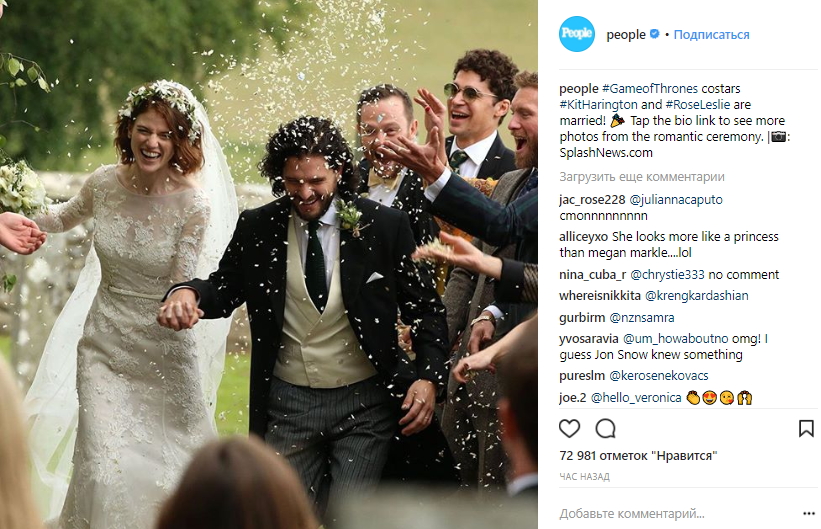Open the People profile avatar
This screenshot has height=529, width=821.
click(576, 34)
